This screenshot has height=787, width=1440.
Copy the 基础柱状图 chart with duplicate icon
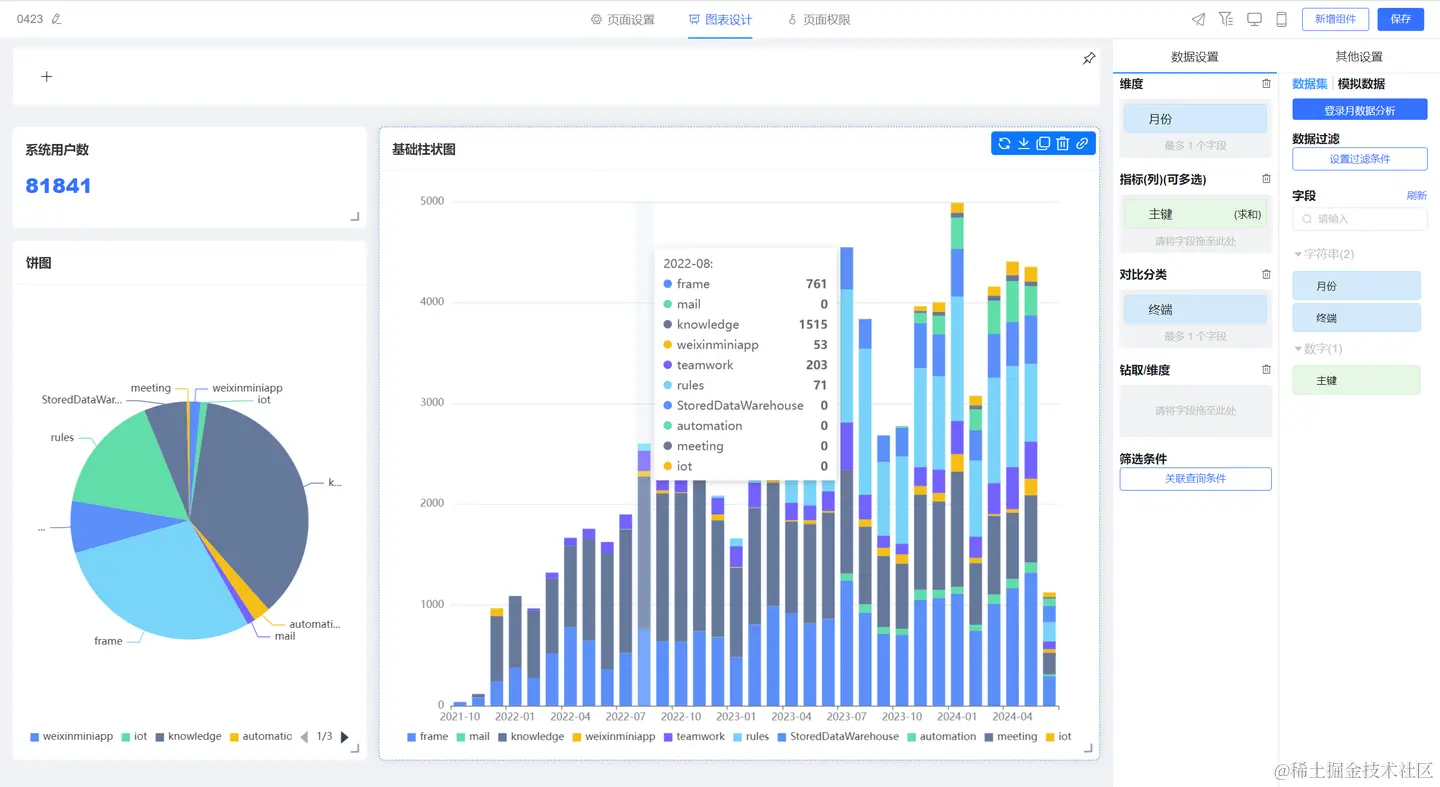tap(1043, 144)
